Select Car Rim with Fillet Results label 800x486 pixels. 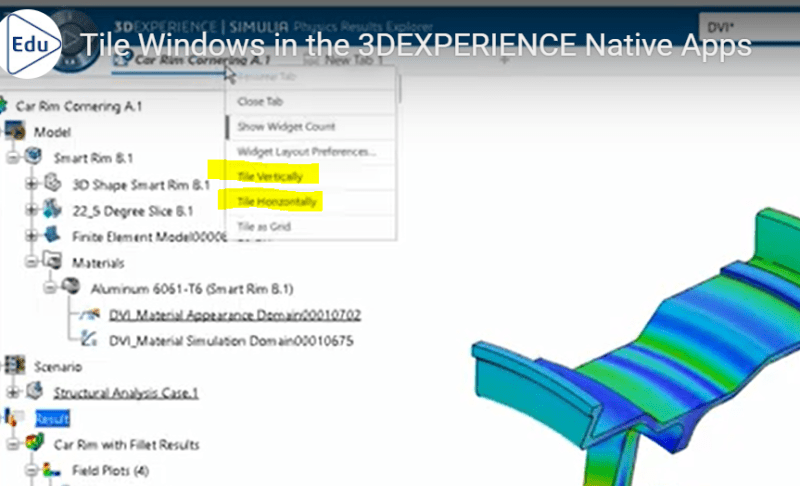(x=127, y=445)
